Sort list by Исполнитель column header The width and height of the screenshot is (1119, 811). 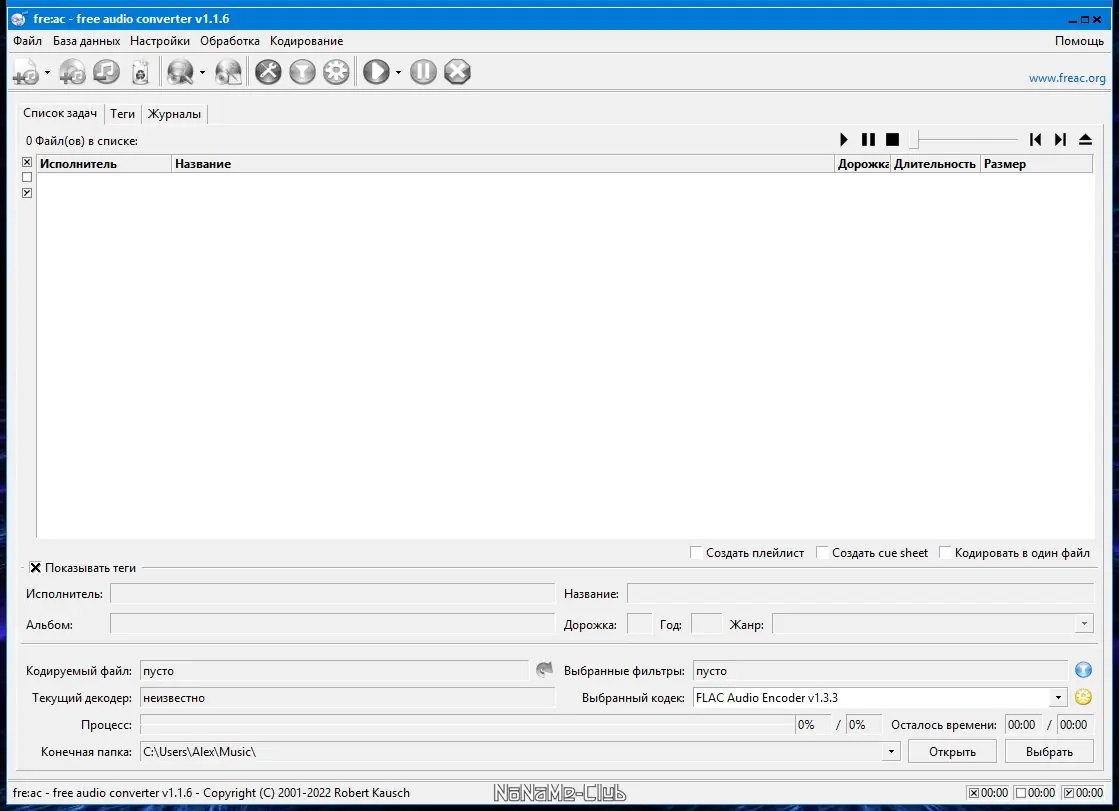[x=104, y=163]
